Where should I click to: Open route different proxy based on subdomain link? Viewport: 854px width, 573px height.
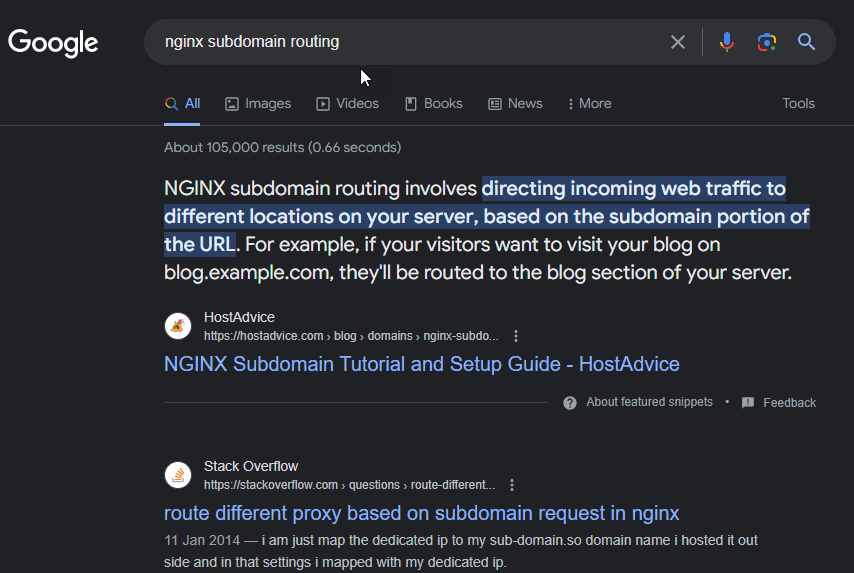click(422, 513)
